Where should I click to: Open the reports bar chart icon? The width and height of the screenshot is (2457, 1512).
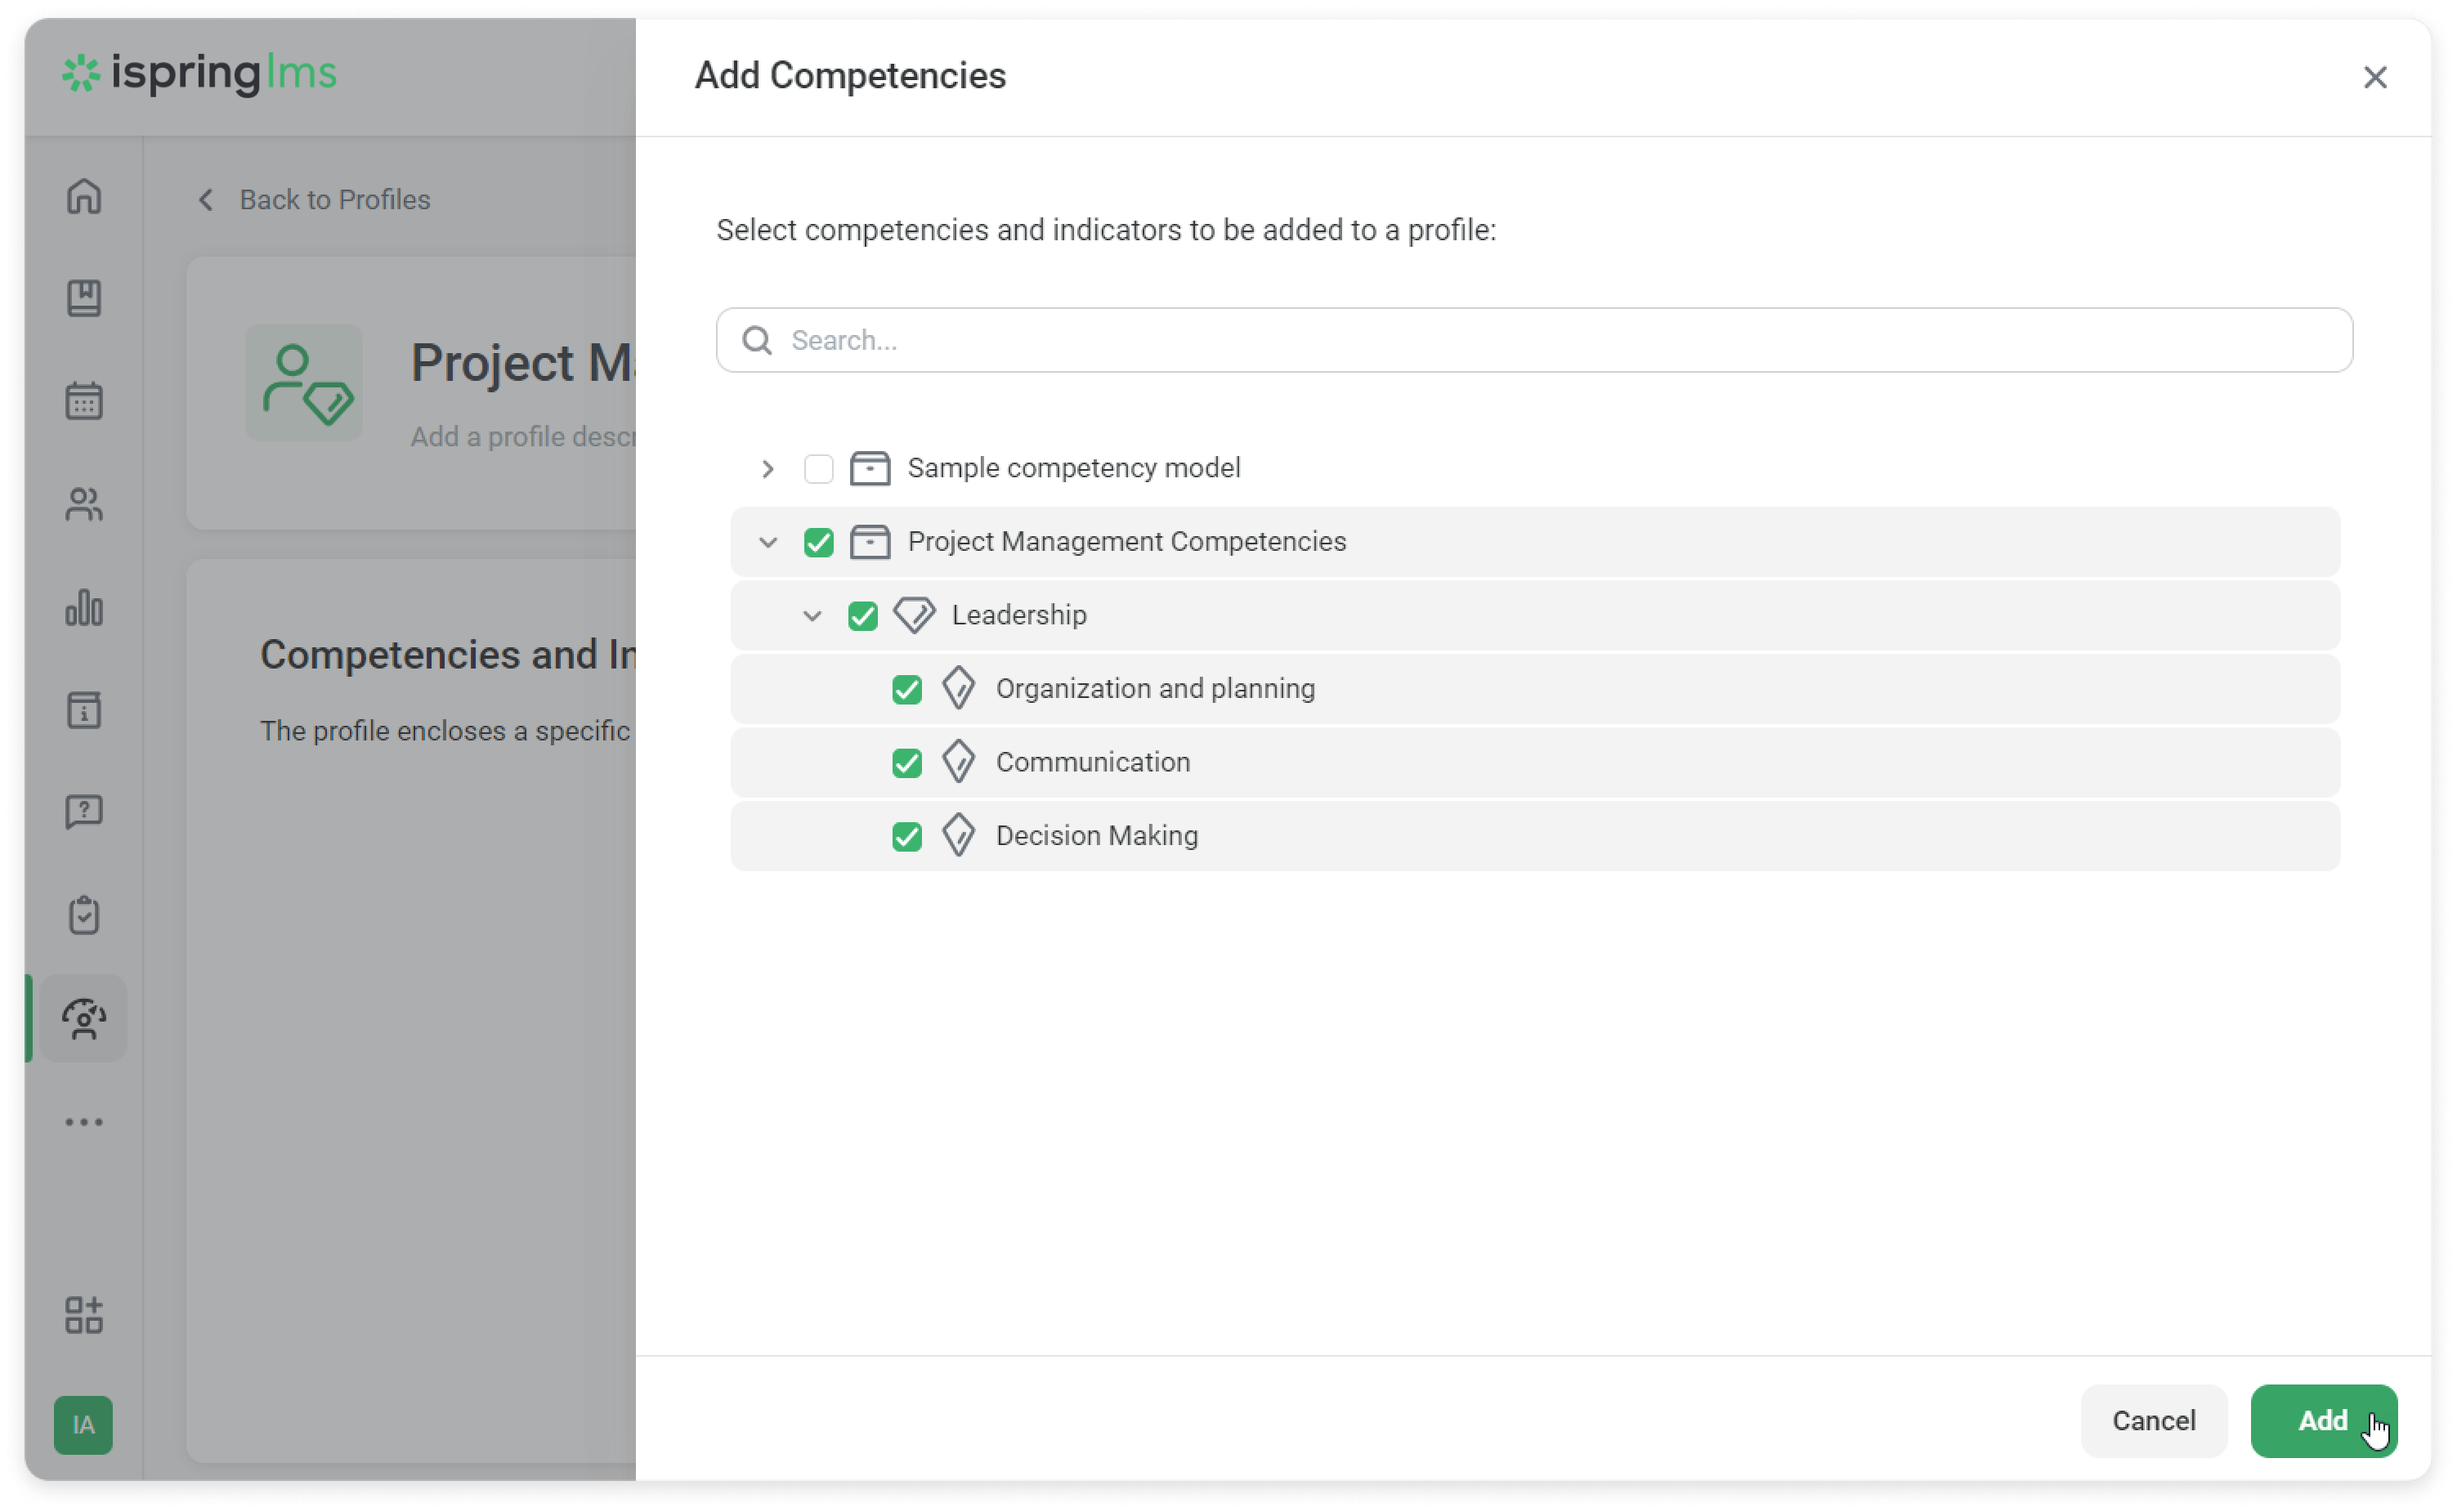point(84,607)
